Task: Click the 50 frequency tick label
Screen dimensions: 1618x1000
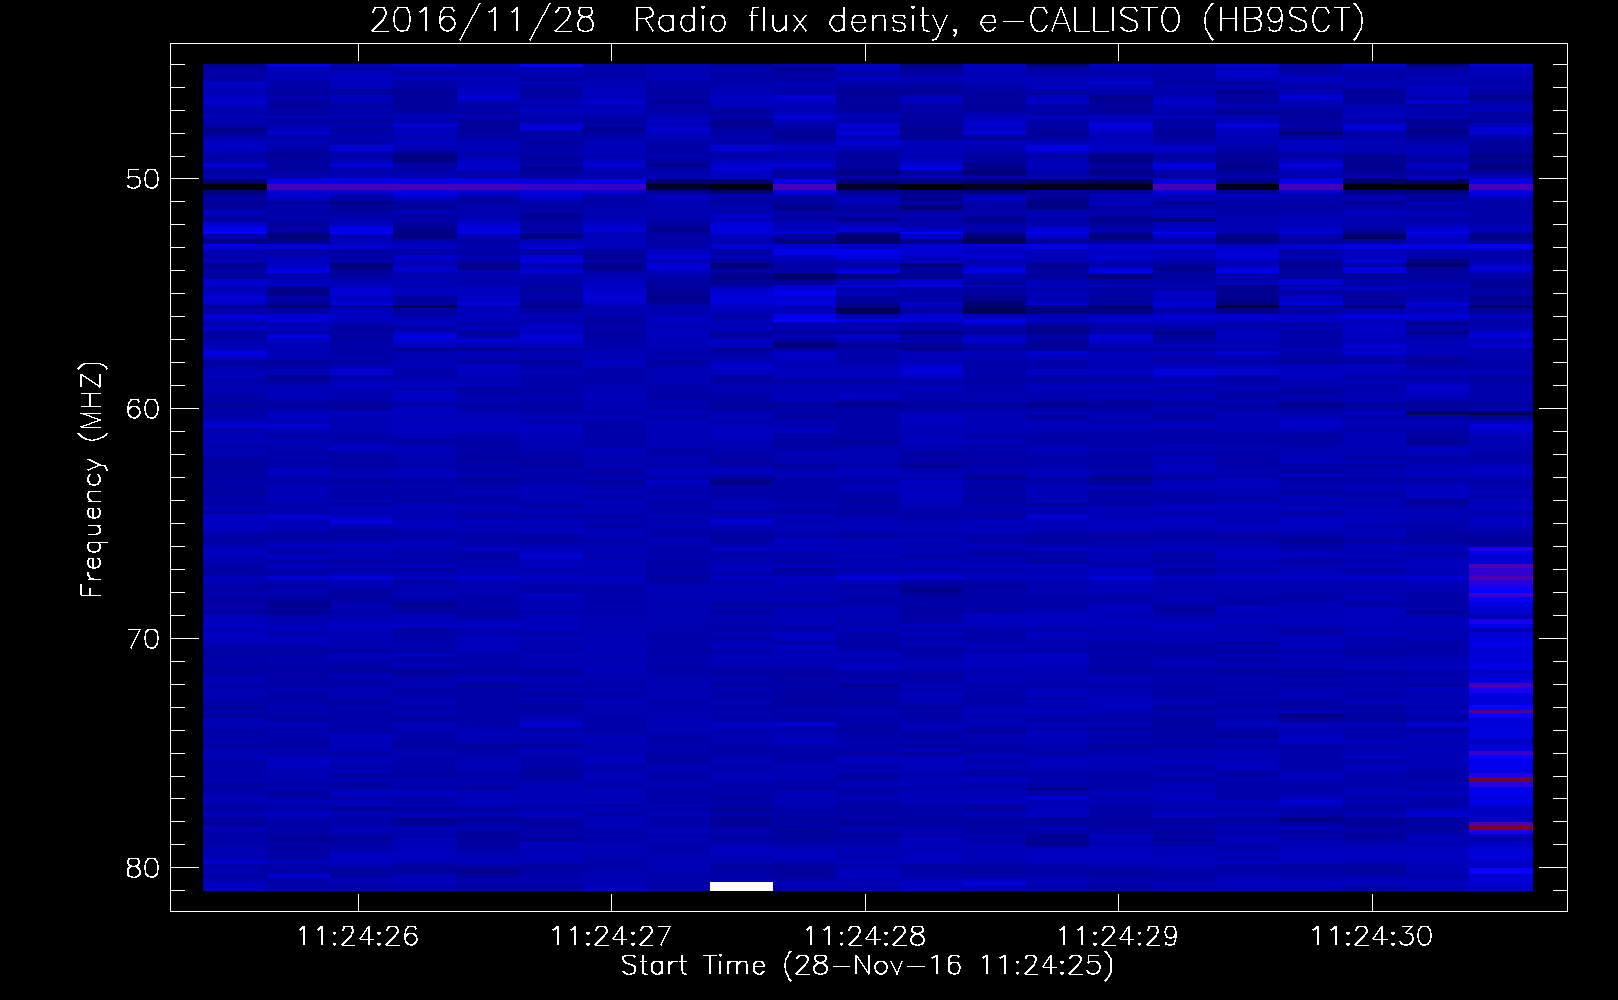Action: 143,180
